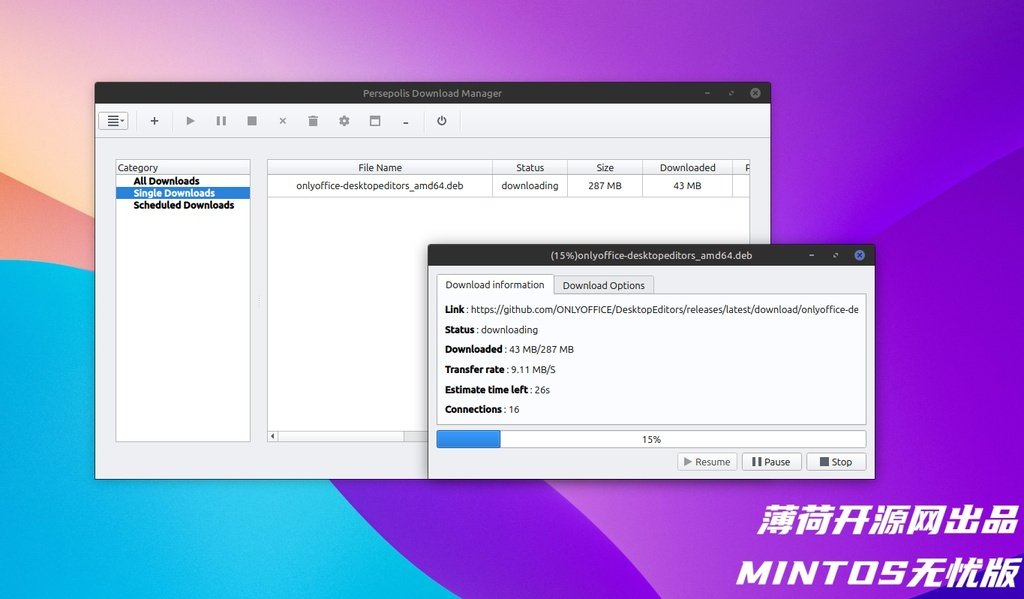Select All Downloads category

pyautogui.click(x=167, y=181)
